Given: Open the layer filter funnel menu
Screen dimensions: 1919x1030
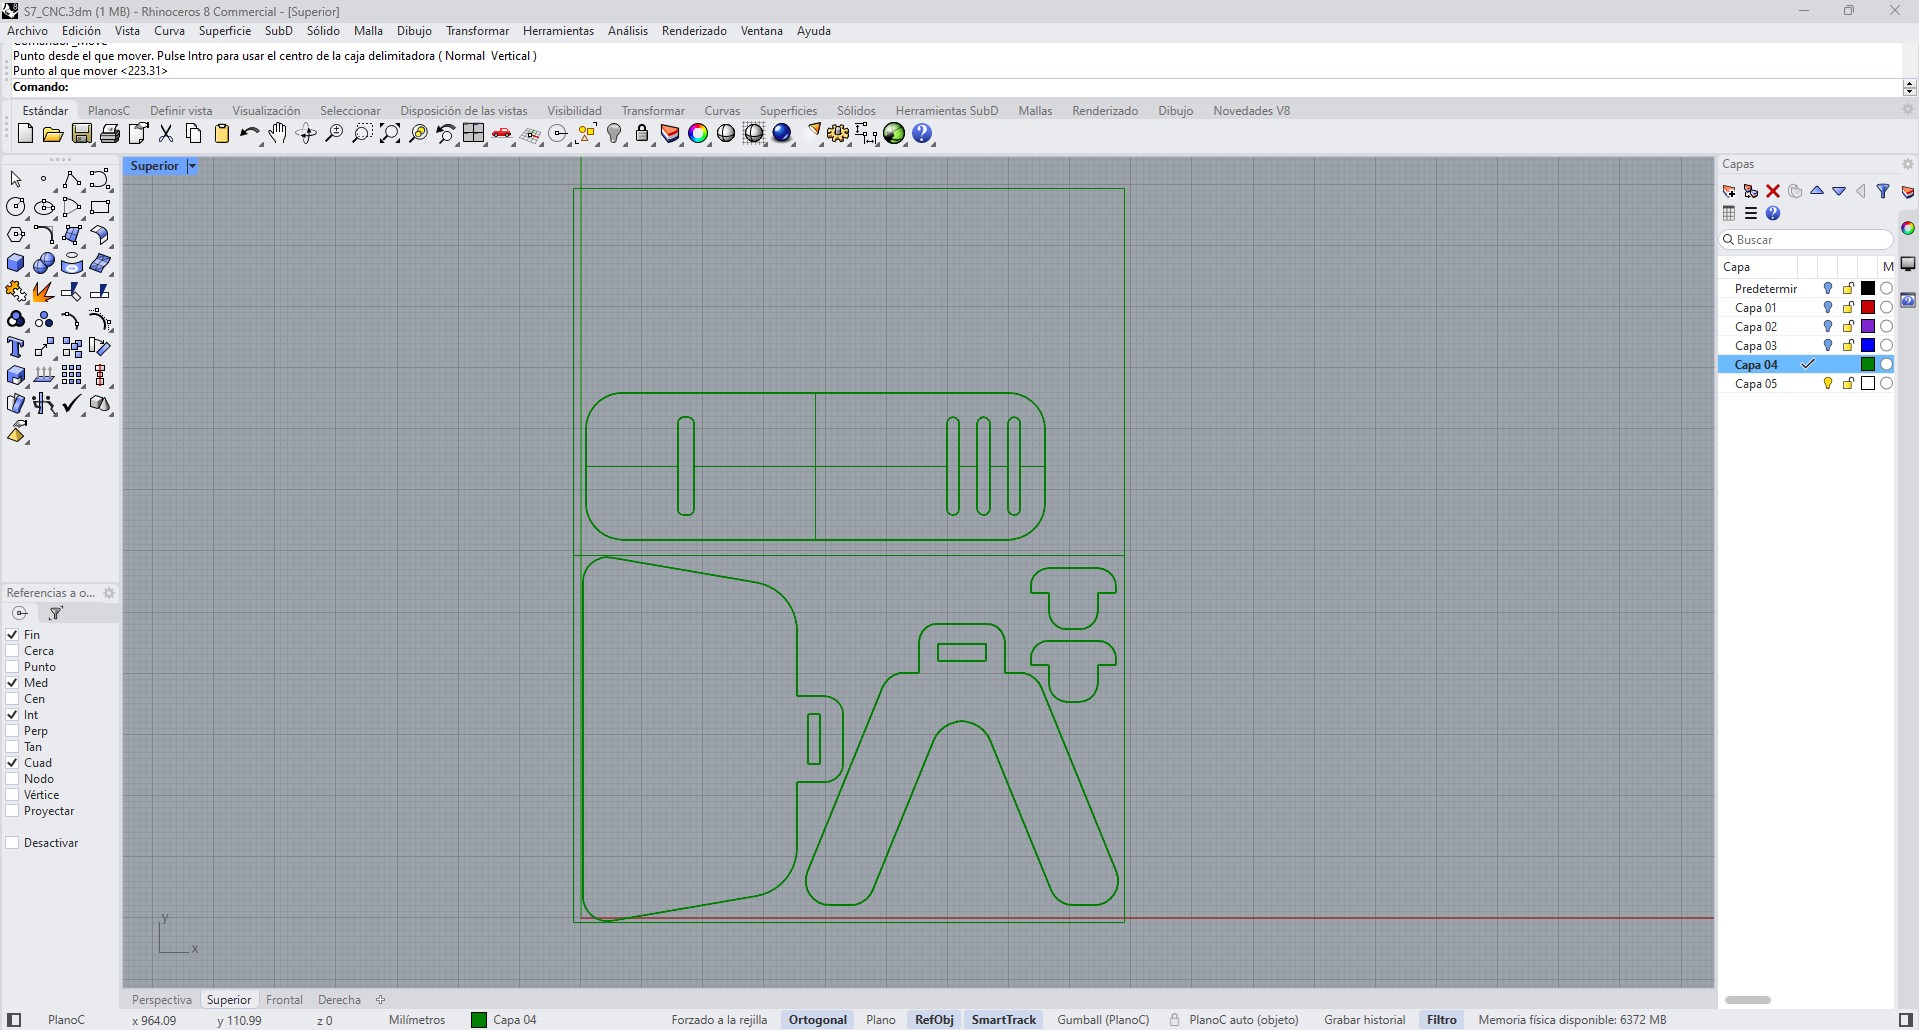Looking at the screenshot, I should click(x=1883, y=191).
